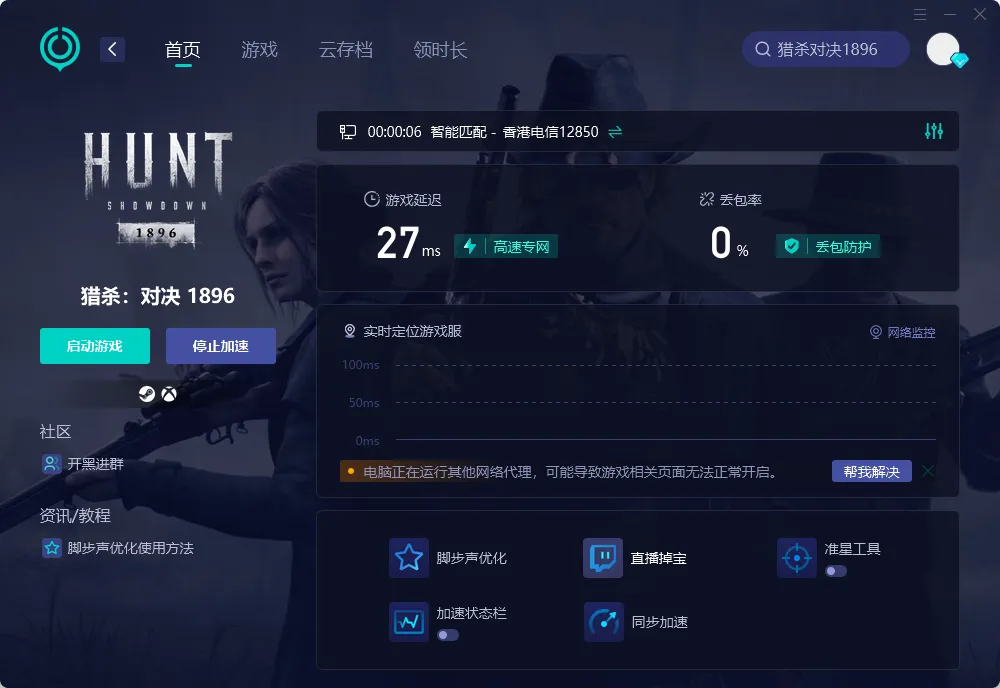Viewport: 1000px width, 688px height.
Task: Click the 开黑进群 people icon
Action: pos(51,464)
